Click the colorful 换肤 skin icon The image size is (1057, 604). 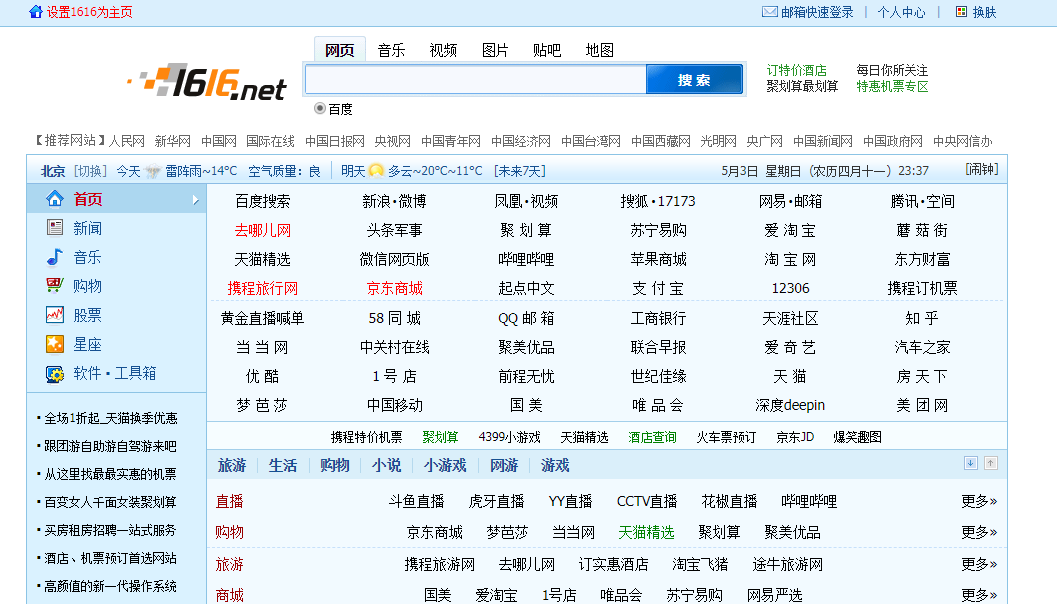coord(961,12)
